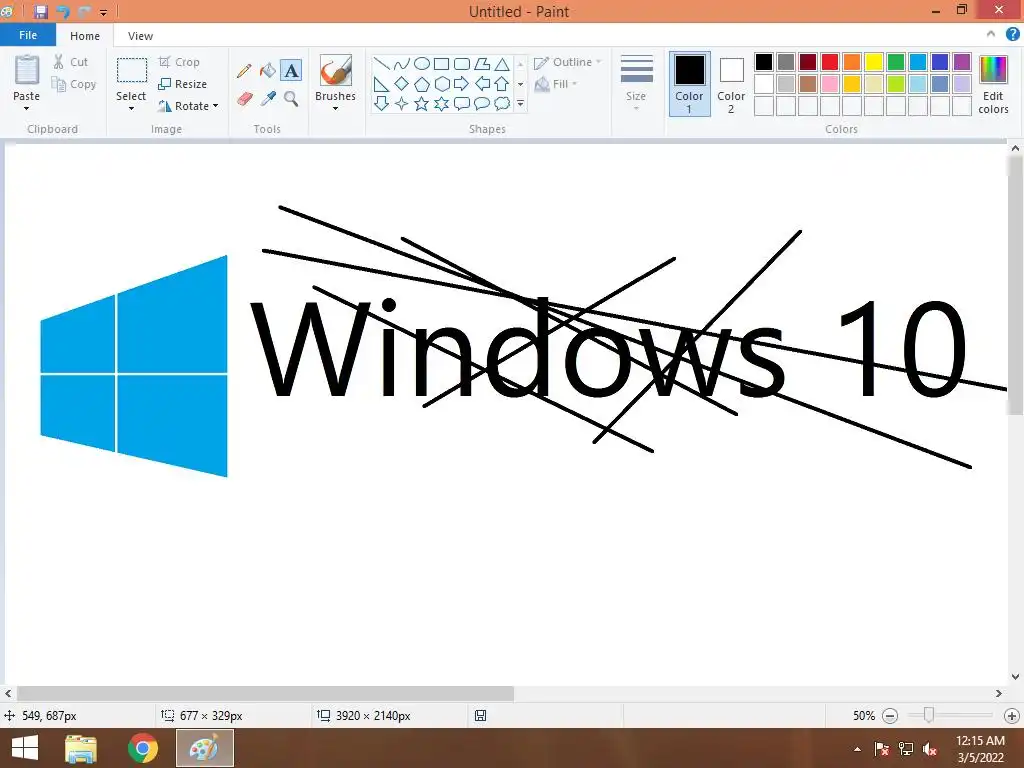Pick the green color swatch
Viewport: 1024px width, 768px height.
click(896, 62)
